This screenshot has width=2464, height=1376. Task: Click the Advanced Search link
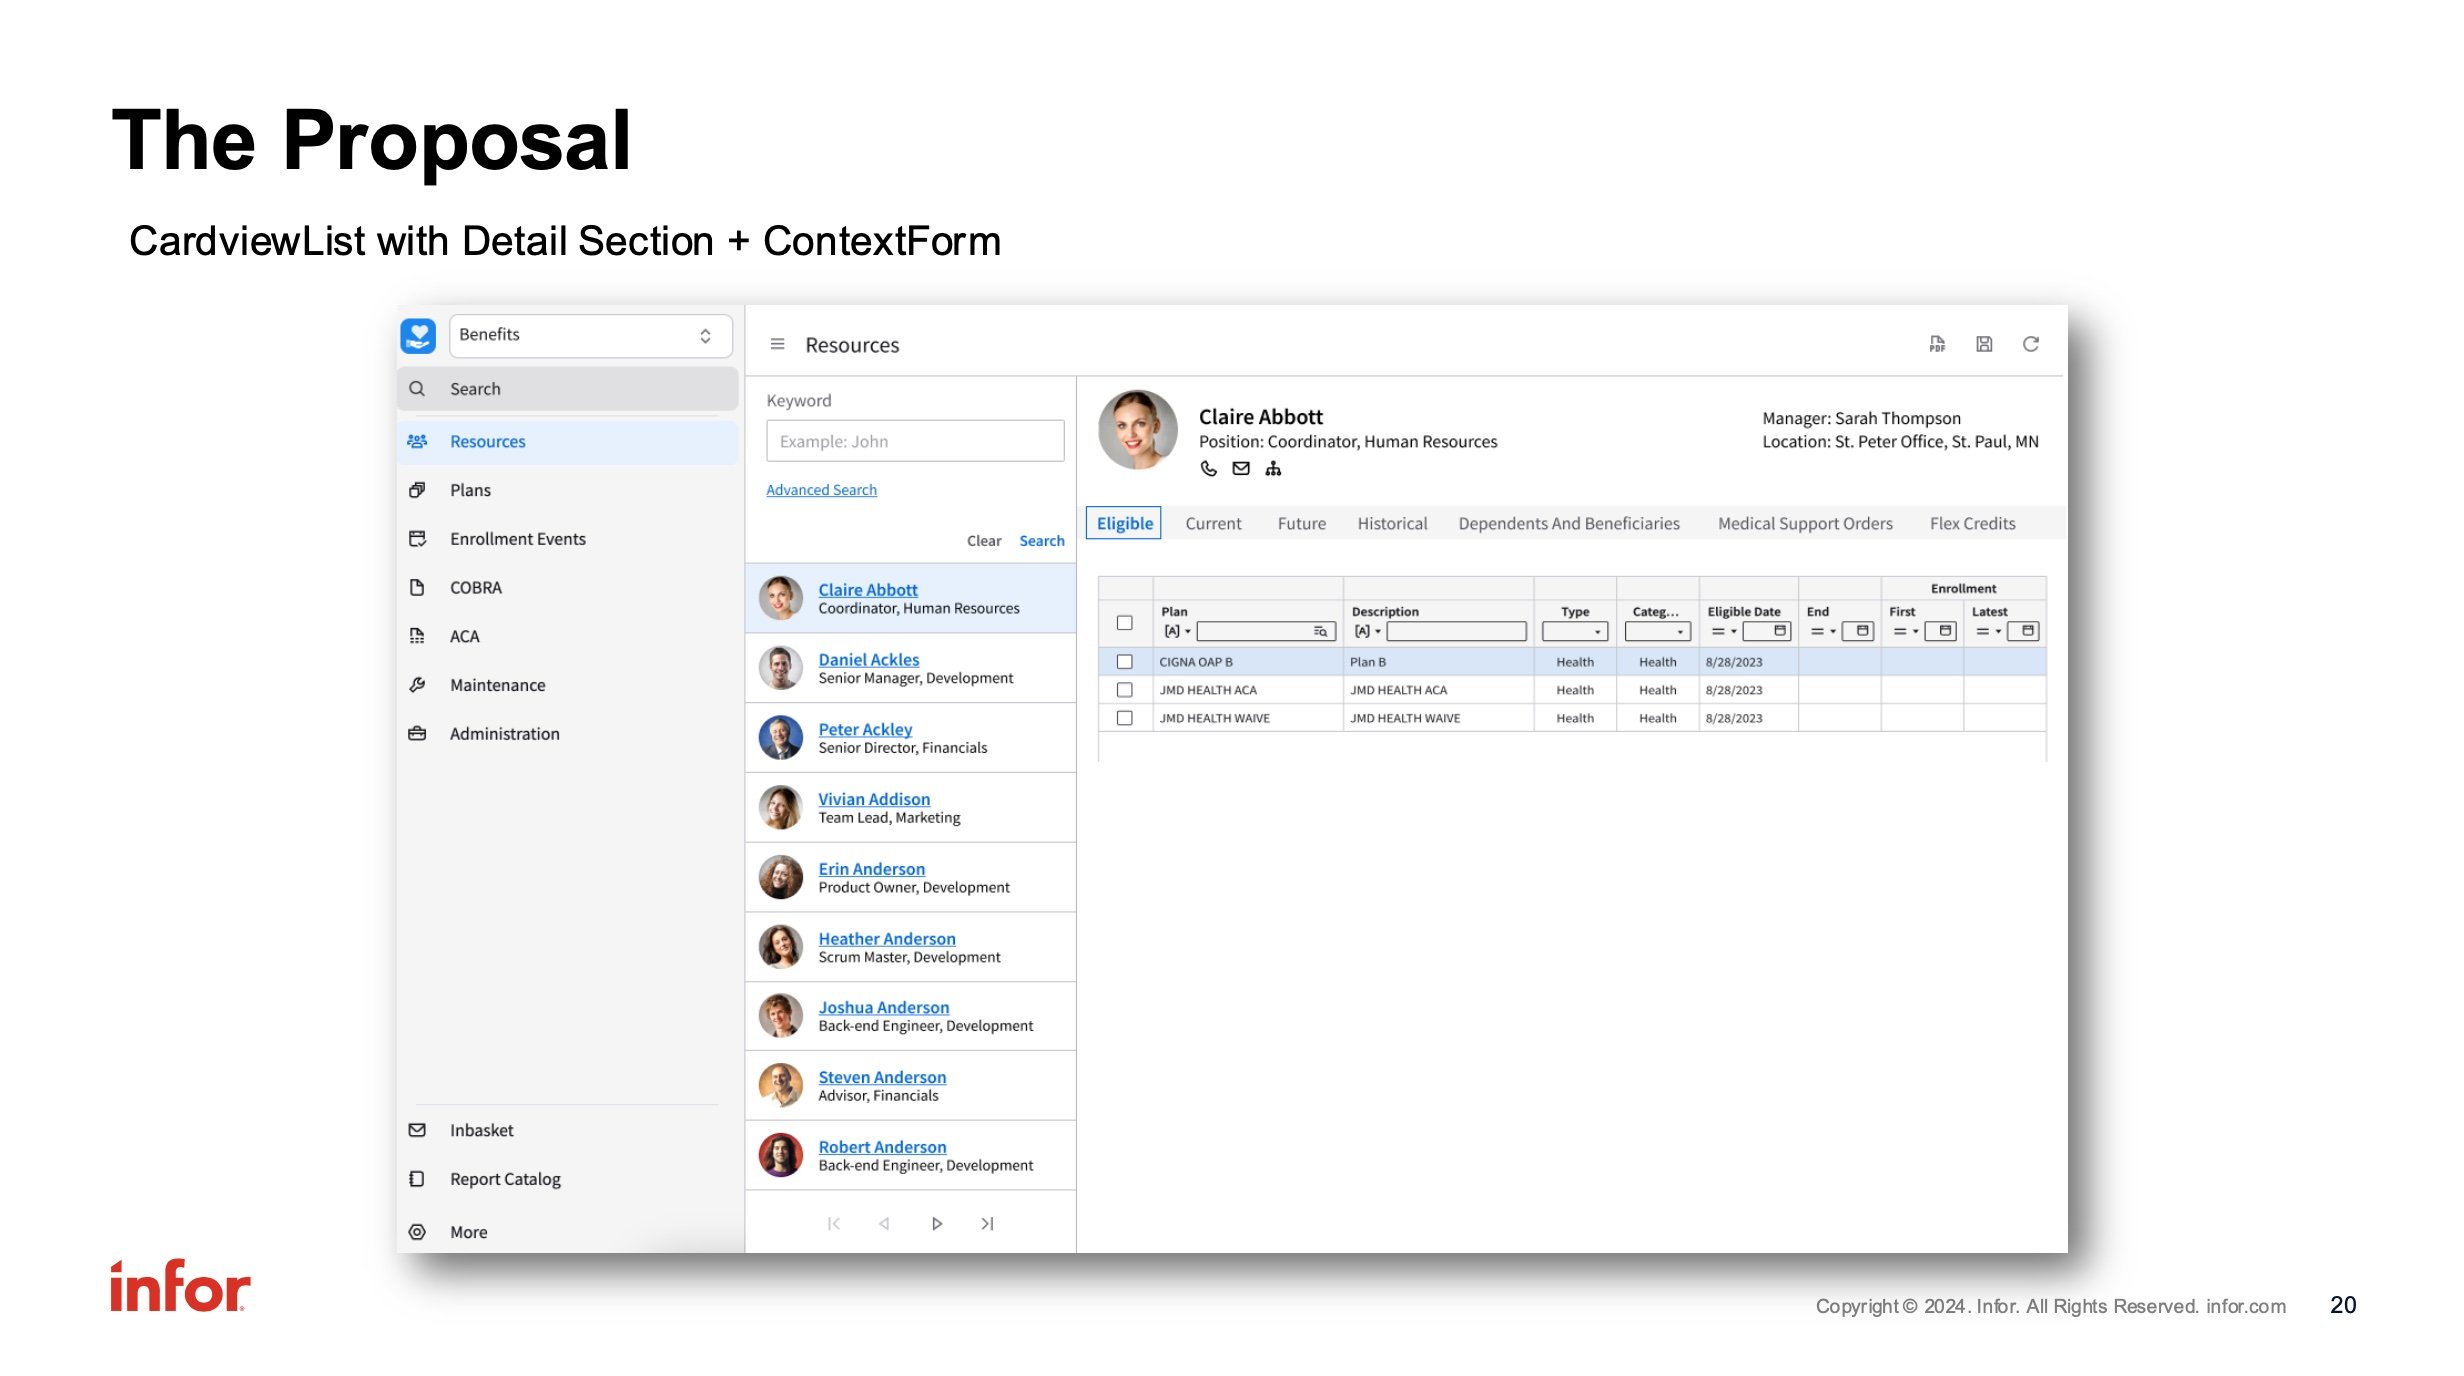[821, 490]
